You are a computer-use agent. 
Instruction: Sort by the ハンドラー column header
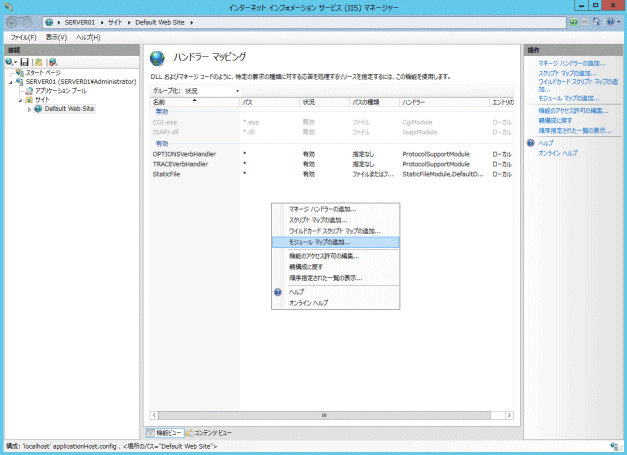coord(444,102)
